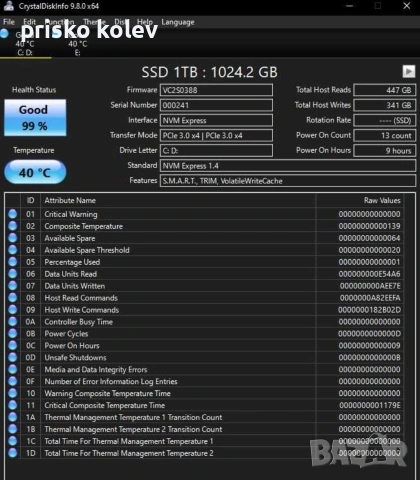Click the next disk arrow button
This screenshot has width=420, height=480.
tap(409, 71)
